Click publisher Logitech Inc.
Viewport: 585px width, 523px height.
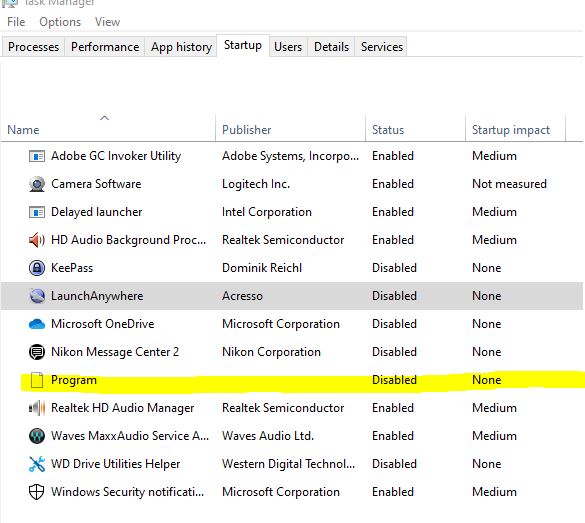pyautogui.click(x=256, y=184)
